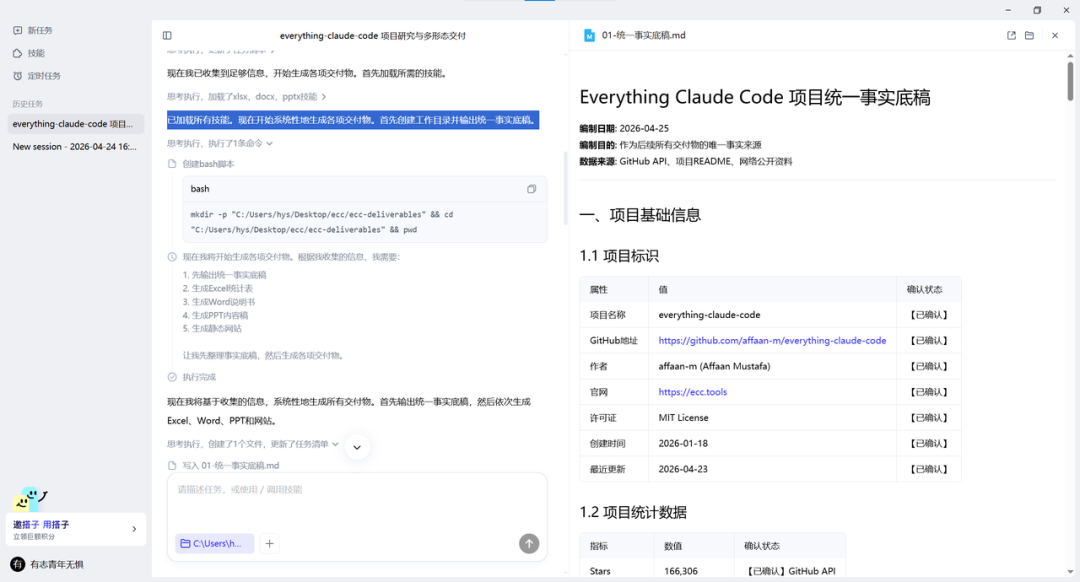
Task: Click the '4. 生成PPT内容稿' list item
Action: coord(215,315)
